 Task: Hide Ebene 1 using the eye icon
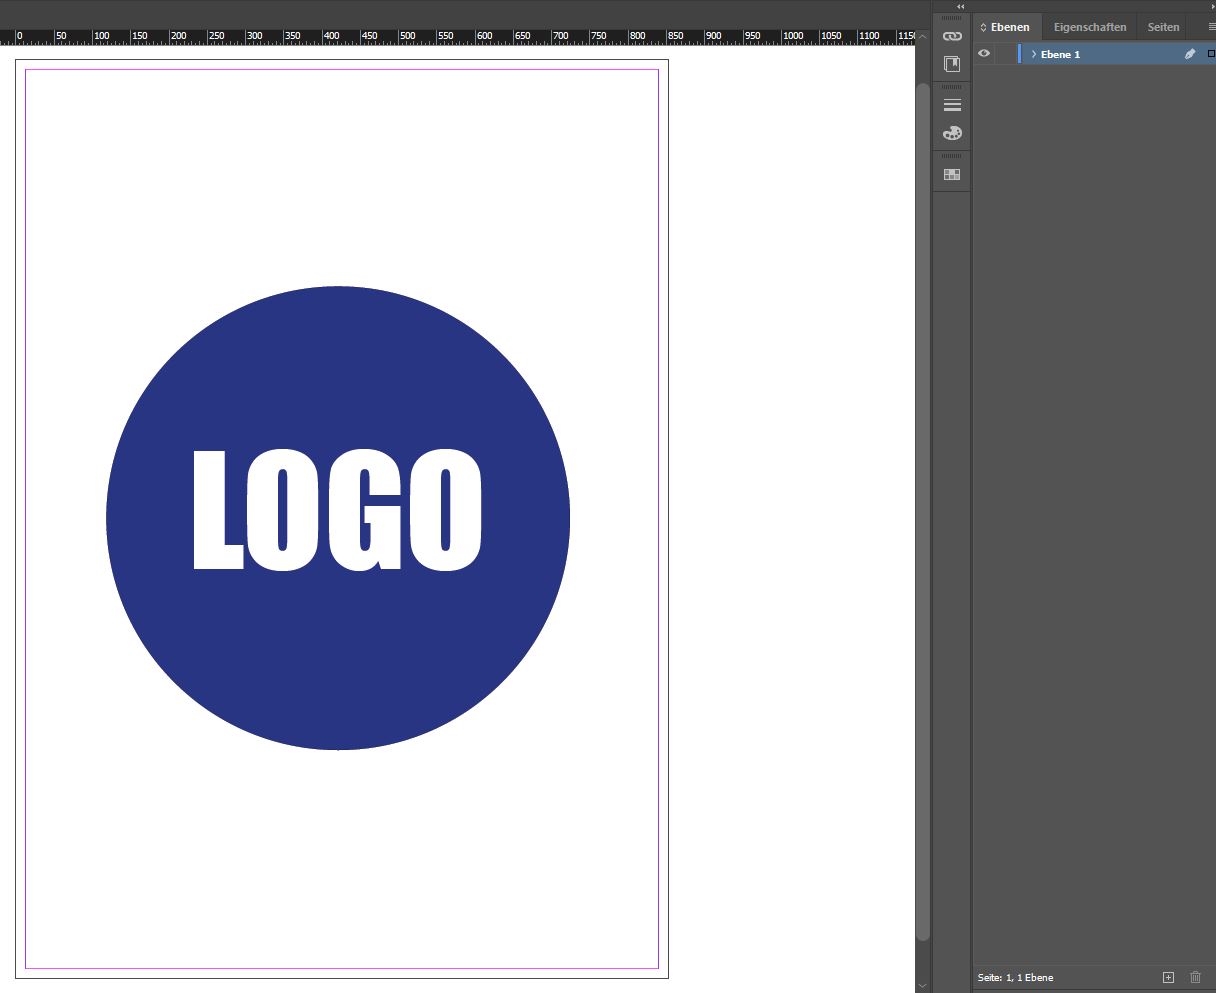pyautogui.click(x=984, y=54)
